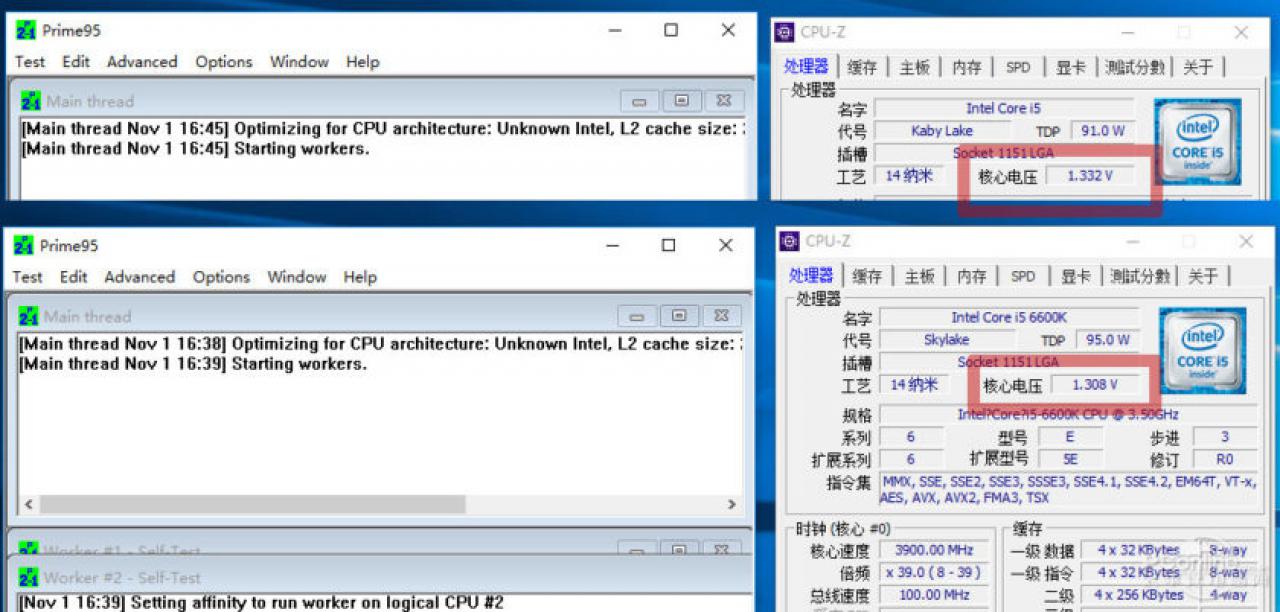Viewport: 1280px width, 612px height.
Task: Open the Test menu in the top Prime95 window
Action: [x=30, y=62]
